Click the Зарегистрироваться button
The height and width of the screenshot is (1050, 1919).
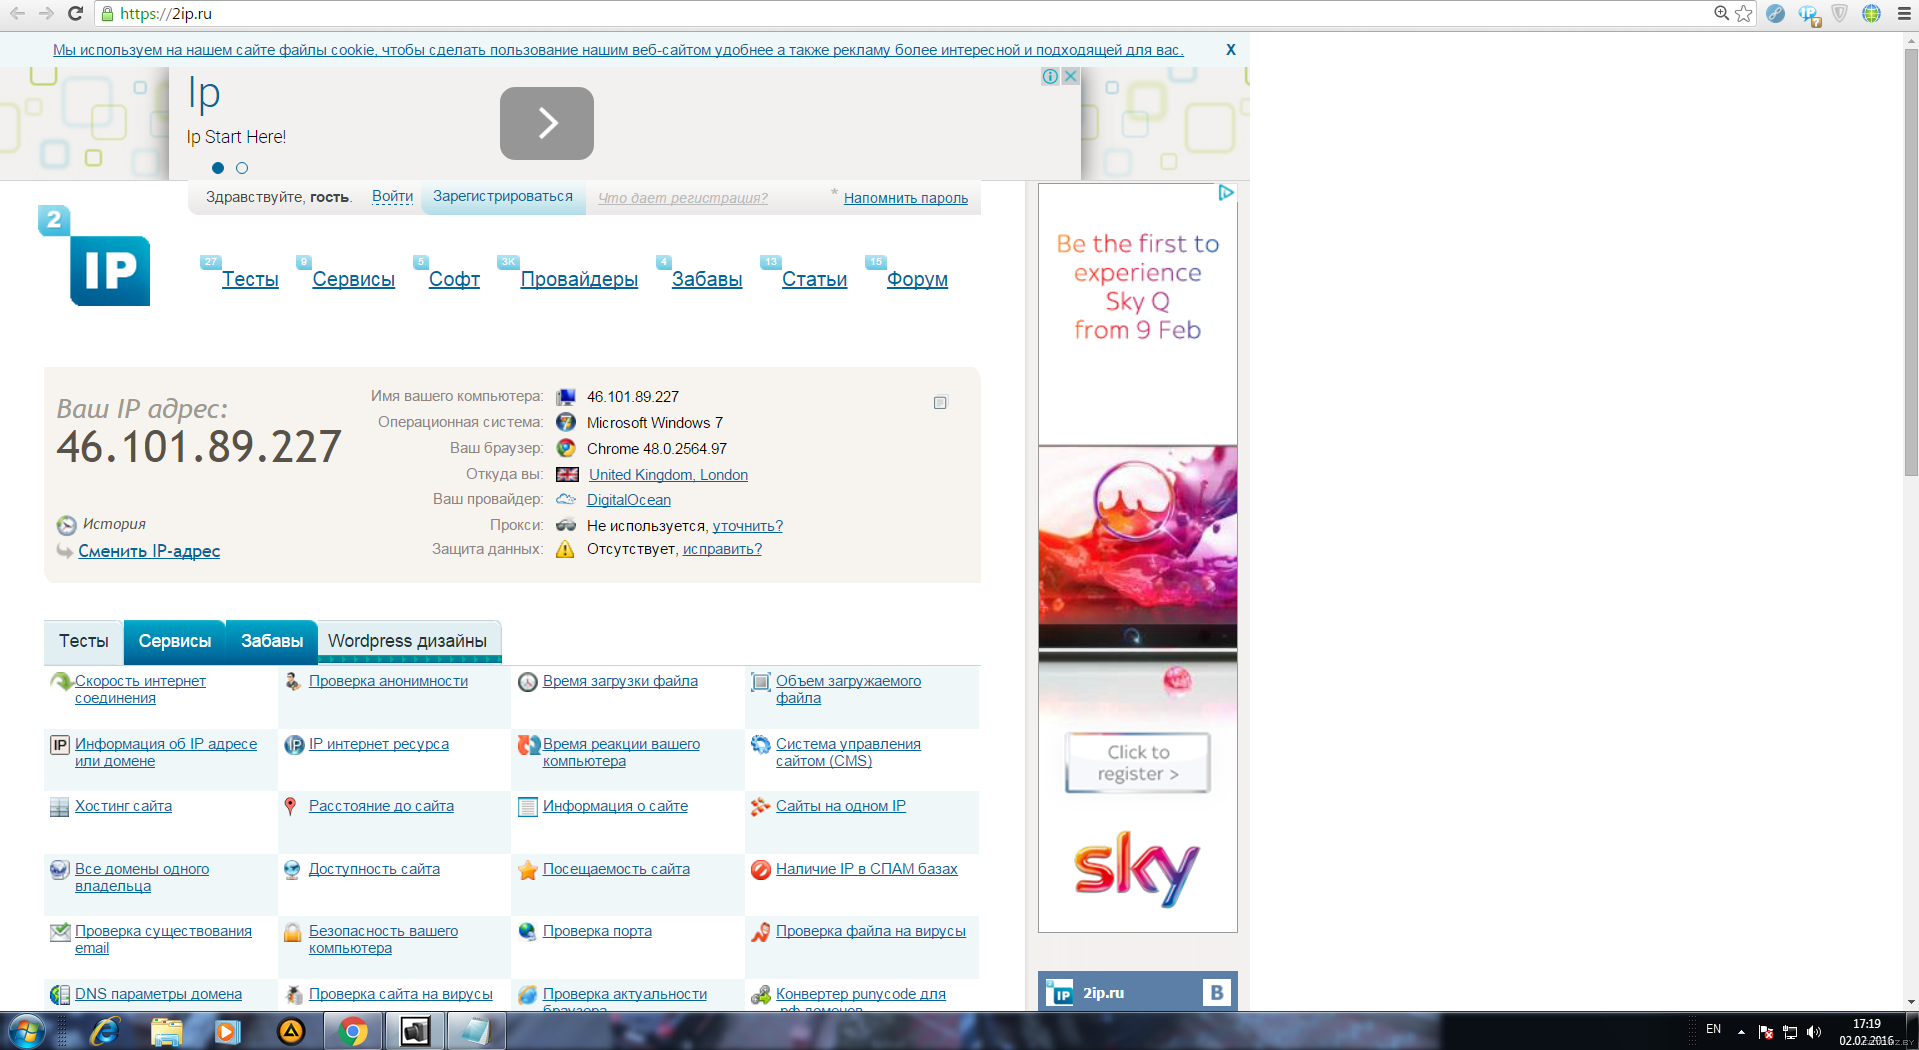(503, 196)
